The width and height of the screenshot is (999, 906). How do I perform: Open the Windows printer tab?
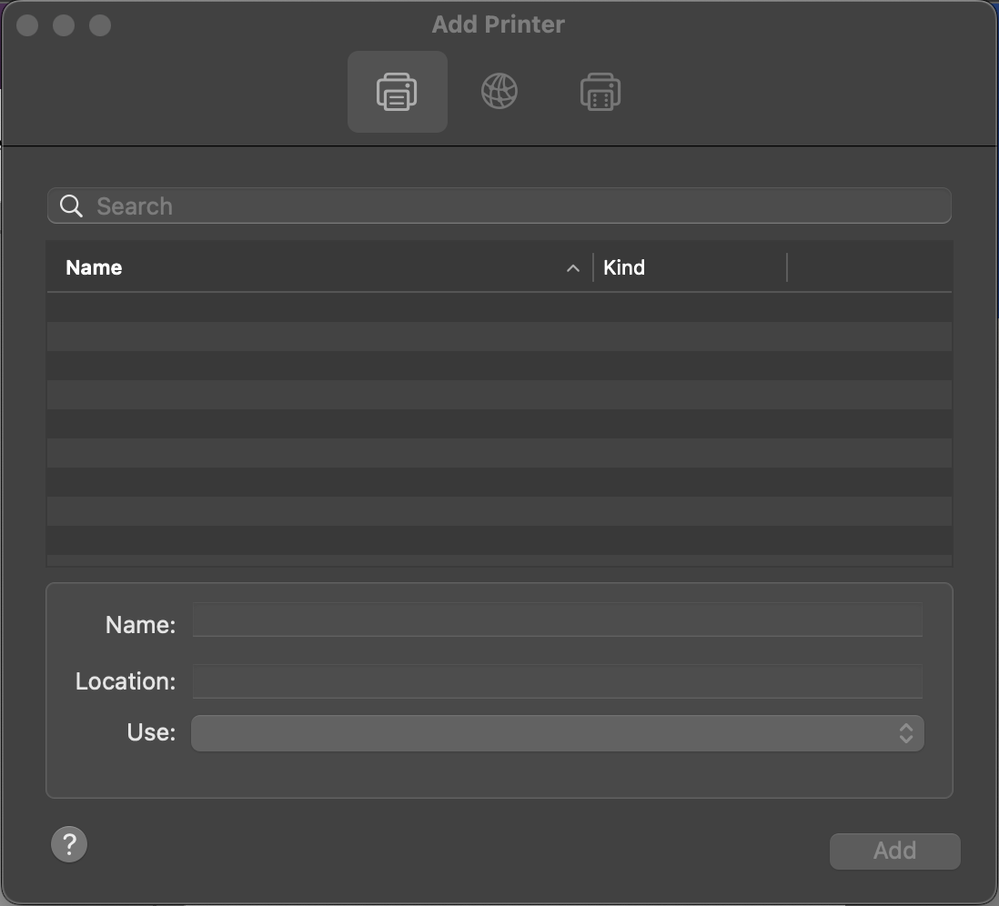[600, 92]
